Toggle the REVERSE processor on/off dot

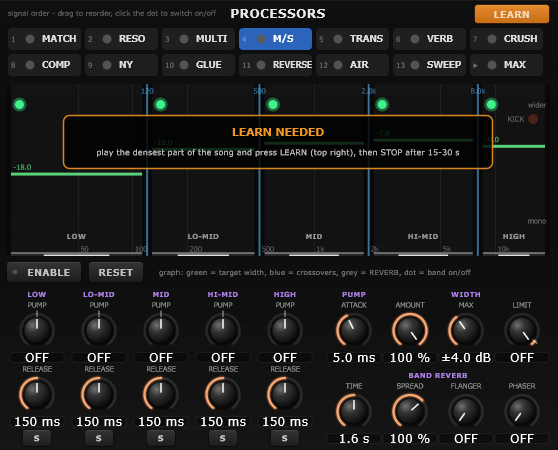261,65
